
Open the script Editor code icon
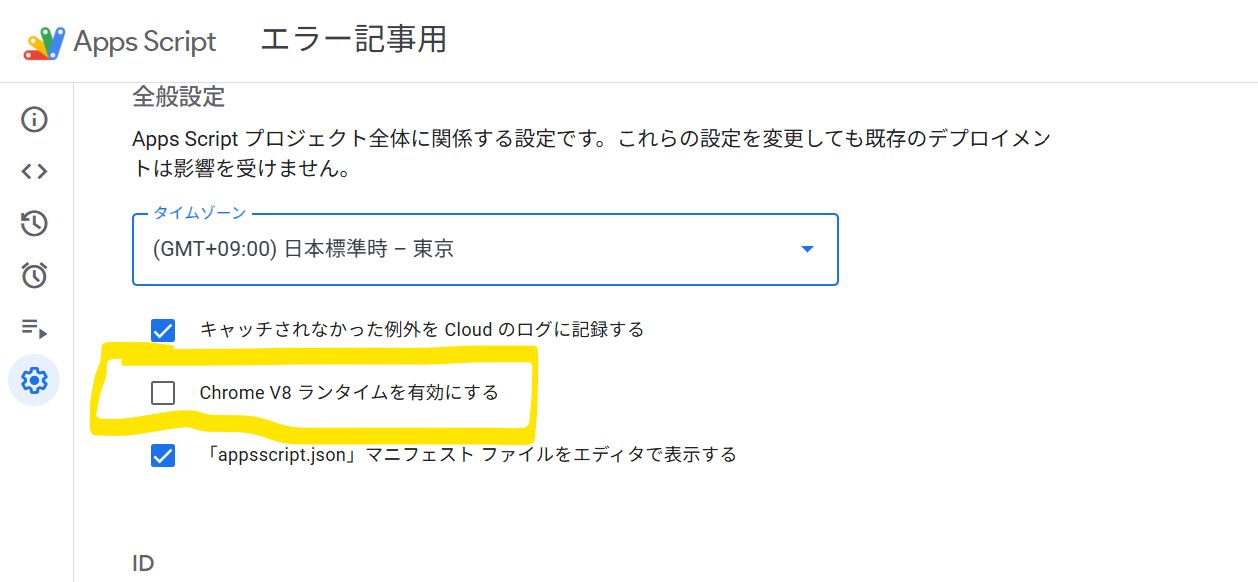[x=34, y=171]
